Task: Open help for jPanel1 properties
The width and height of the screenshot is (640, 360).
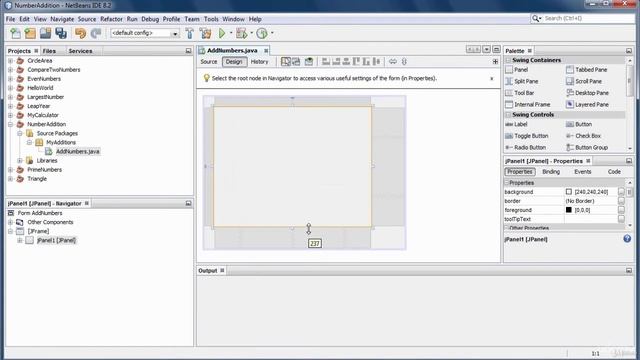Action: click(x=627, y=239)
